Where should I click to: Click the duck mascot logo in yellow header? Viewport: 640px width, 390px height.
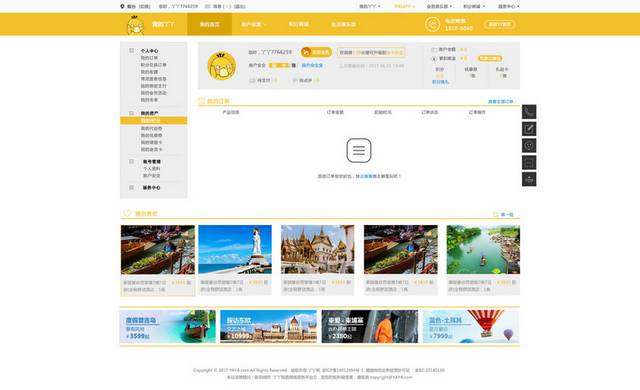[x=135, y=25]
